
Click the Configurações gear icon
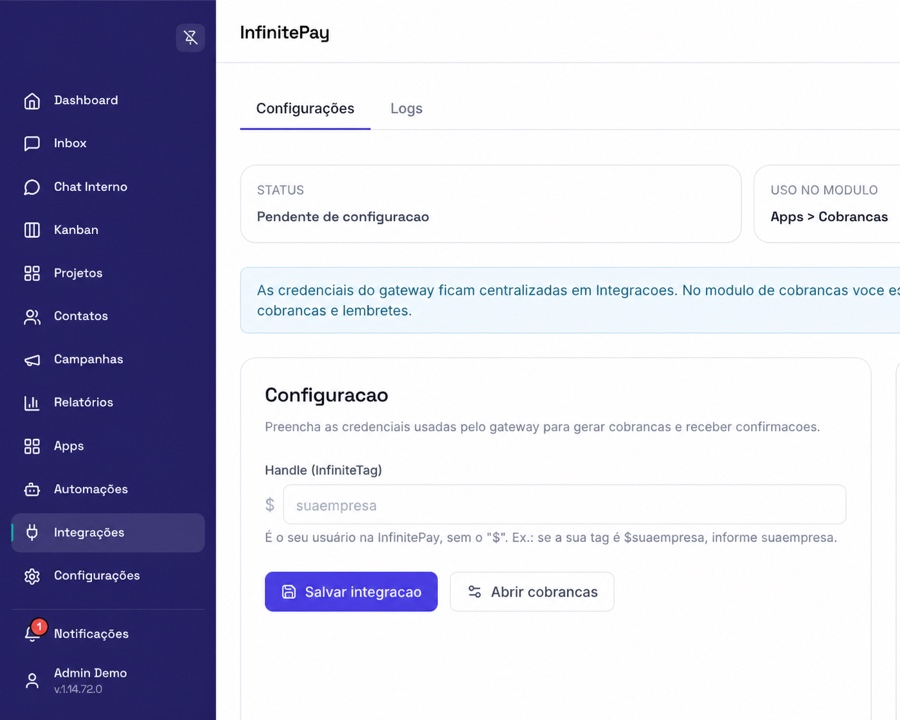click(32, 576)
